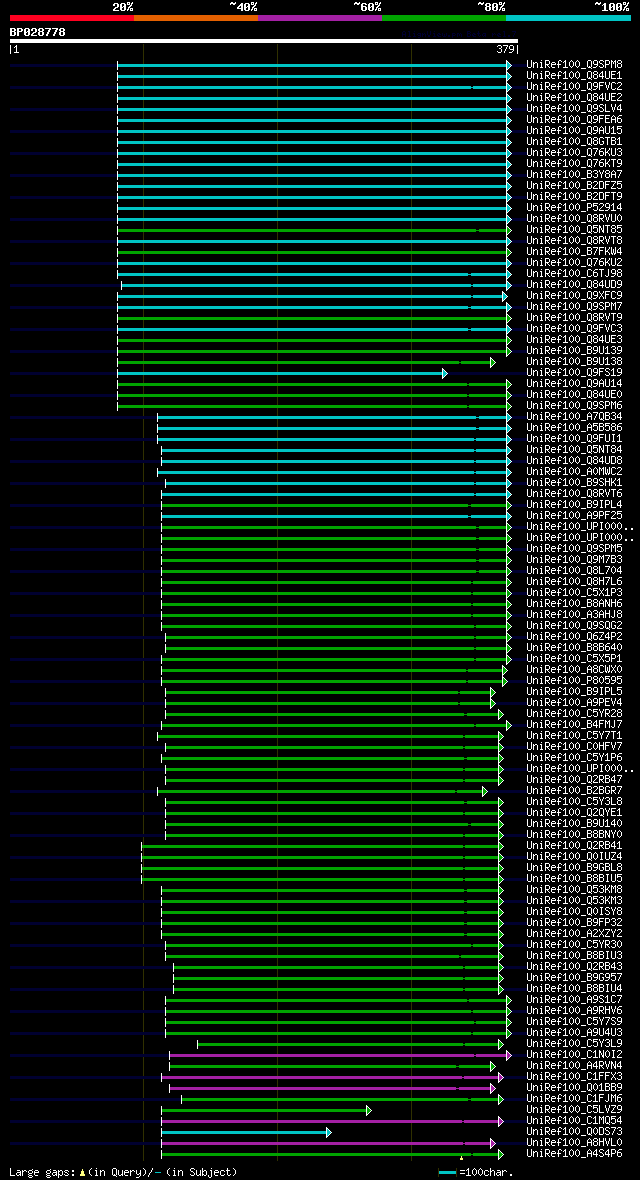
Task: Open hit UniRef100_B9FP32
Action: pyautogui.click(x=574, y=923)
